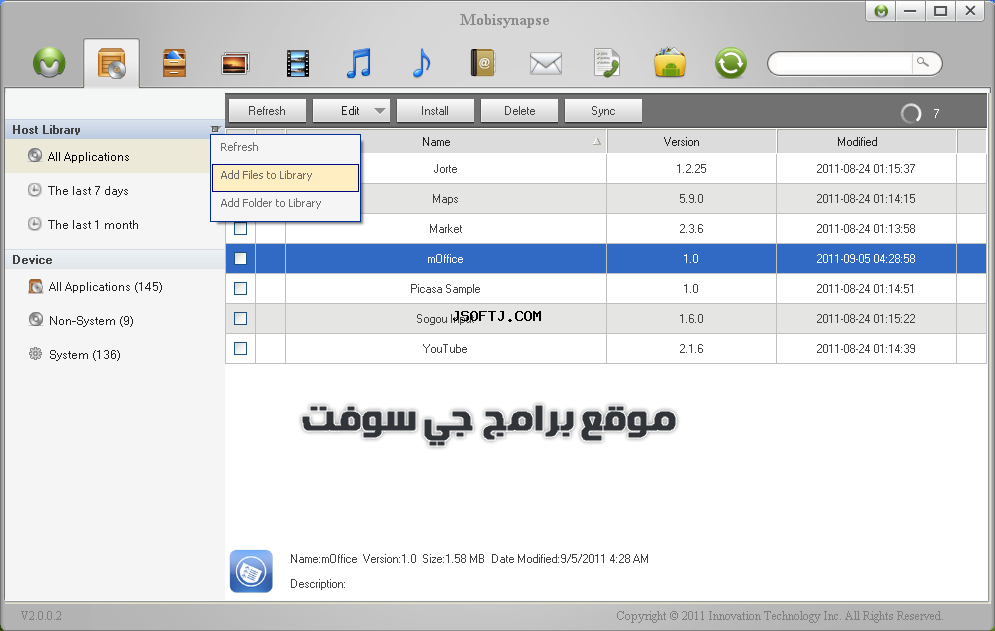Open the Messages envelope icon
The image size is (995, 631).
click(x=546, y=63)
